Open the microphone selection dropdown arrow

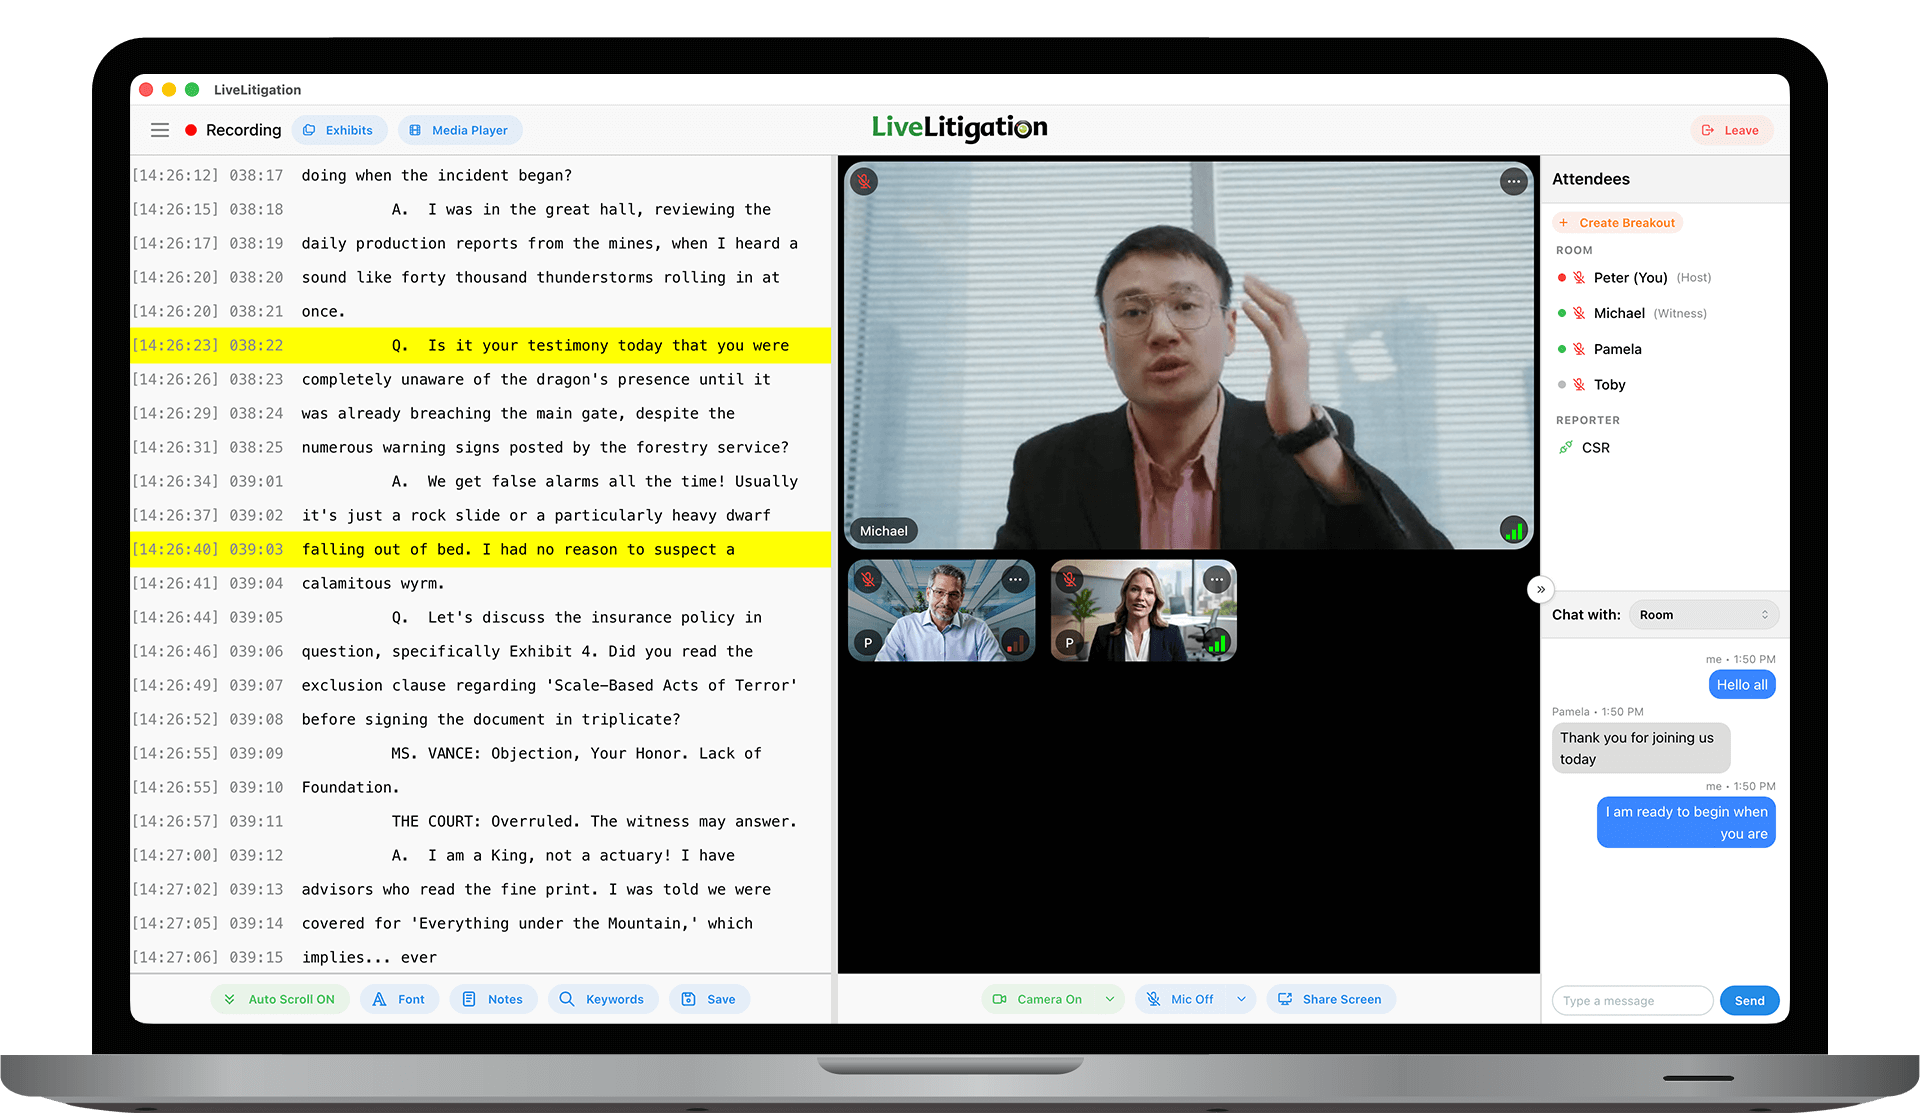click(x=1243, y=999)
